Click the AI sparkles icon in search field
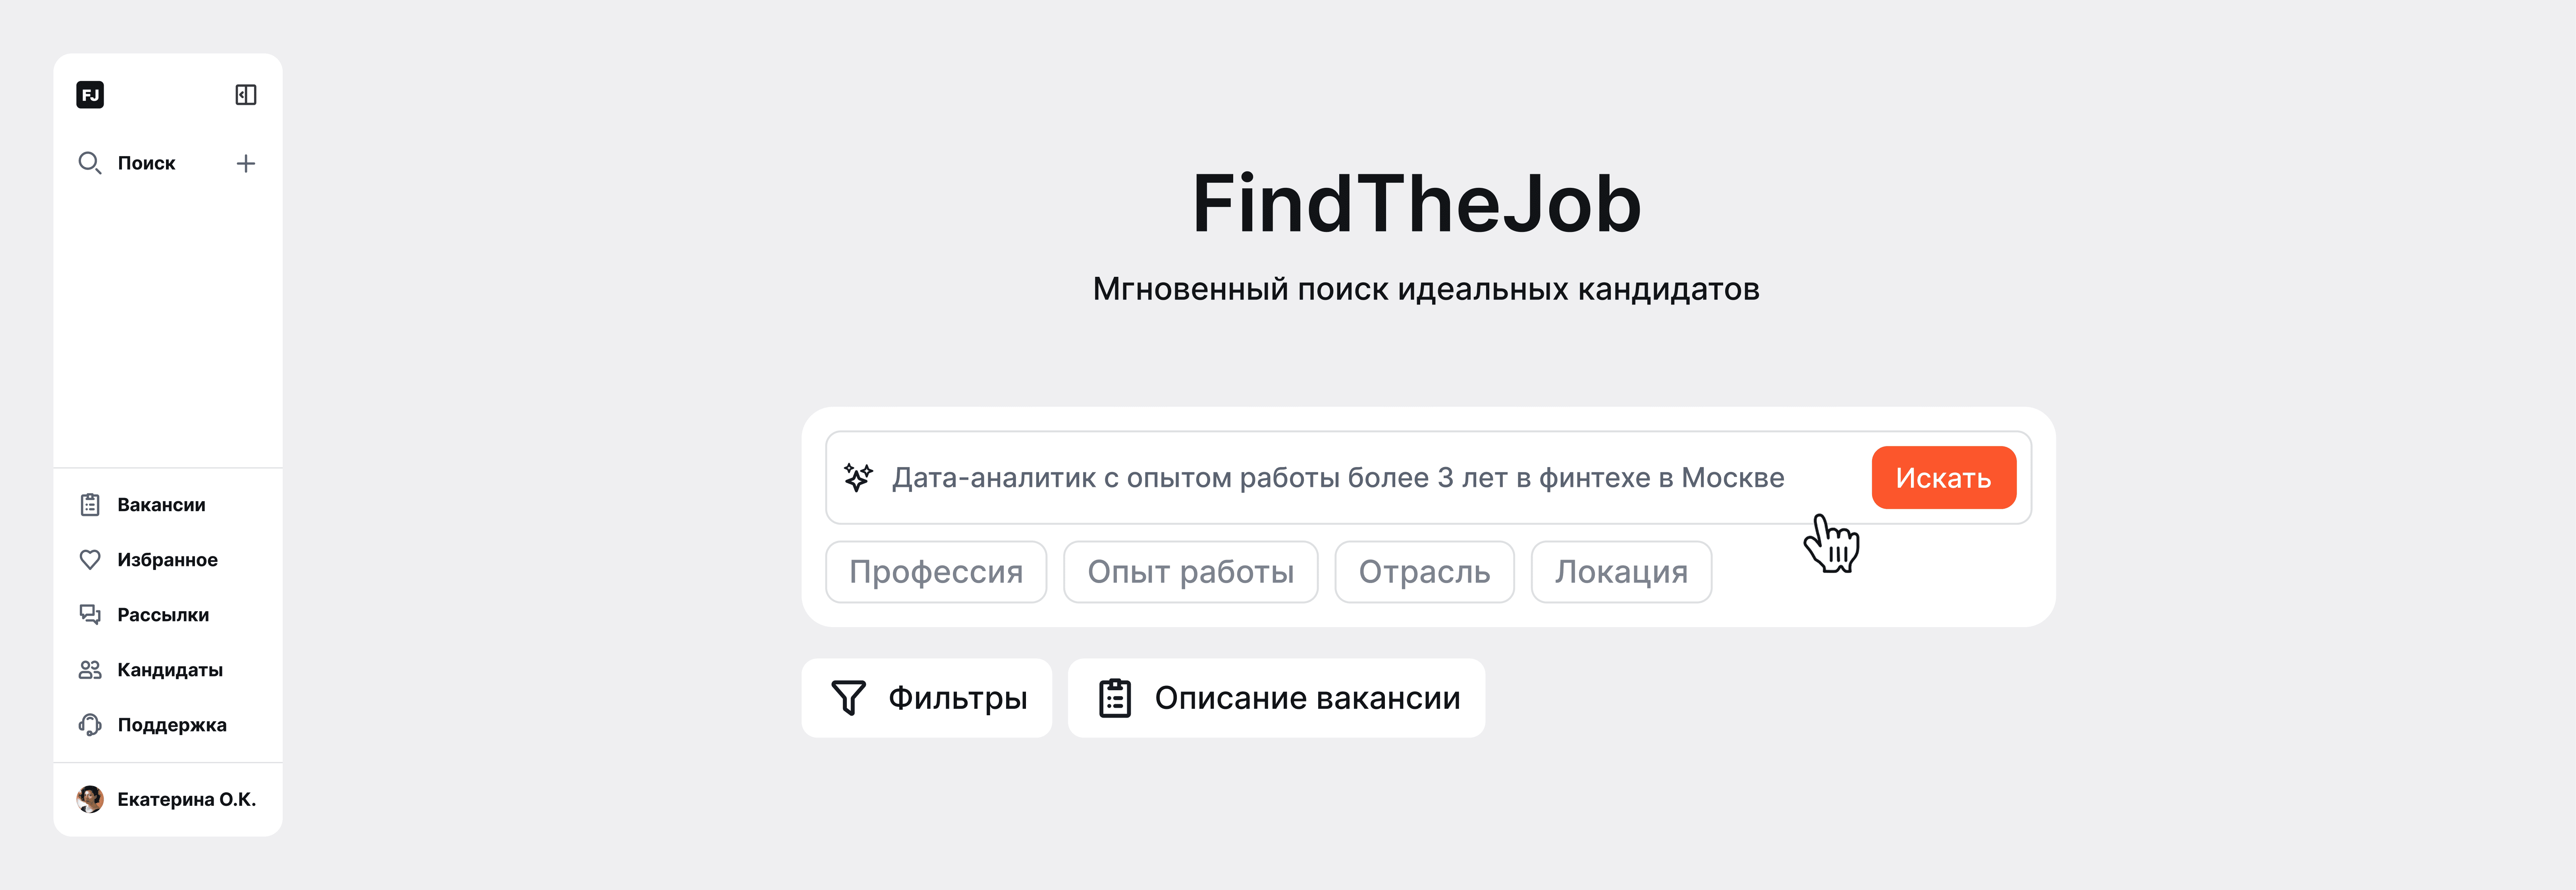This screenshot has height=890, width=2576. coord(859,477)
